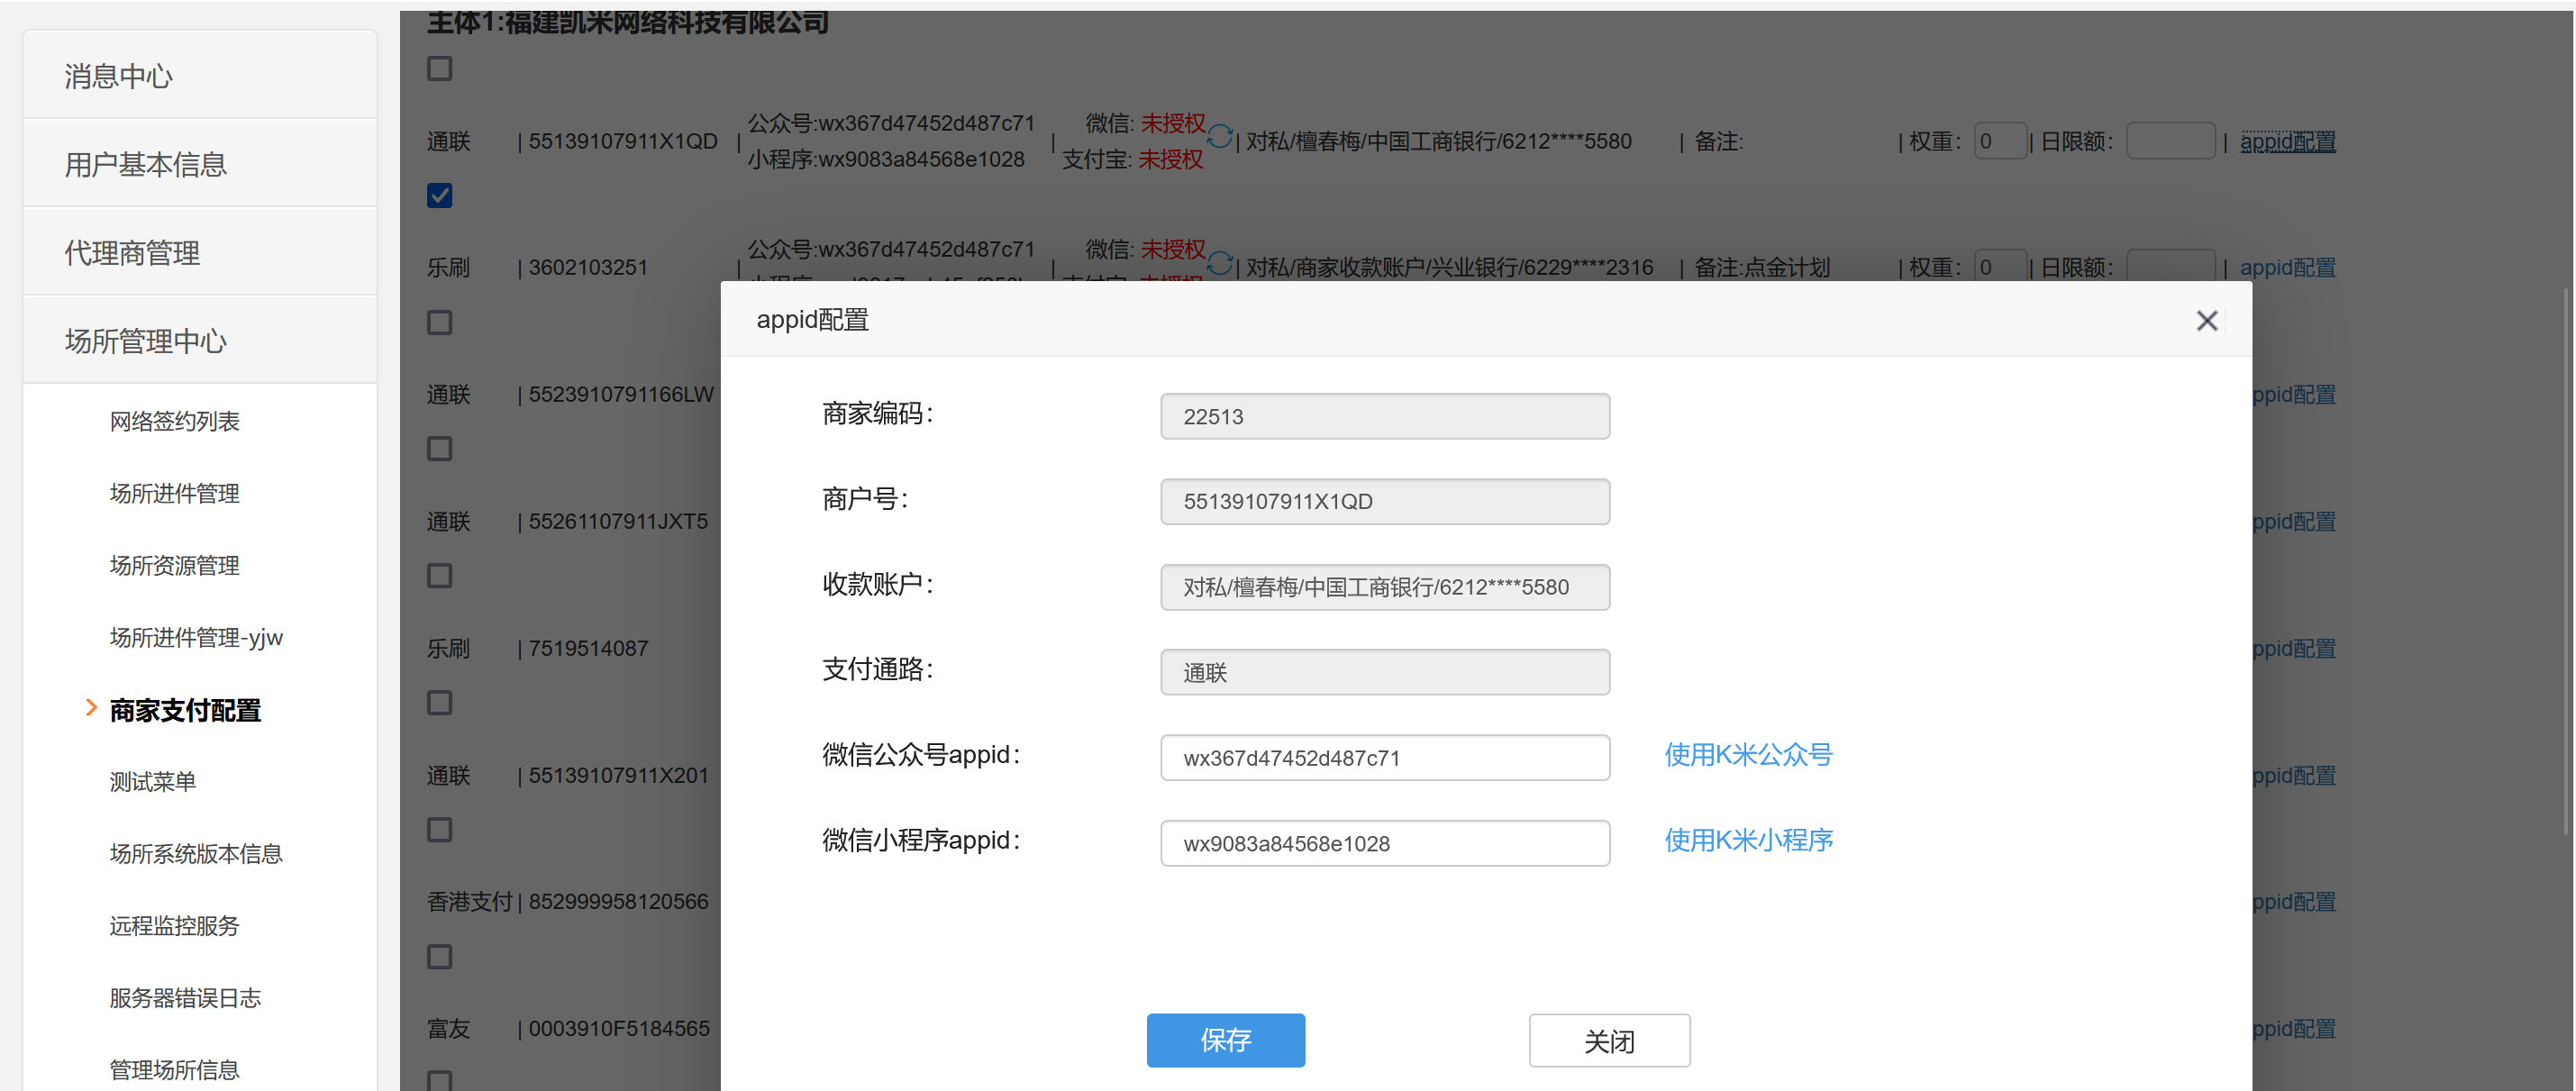The height and width of the screenshot is (1091, 2576).
Task: Go to 场所进件管理-yjw menu item
Action: tap(196, 637)
